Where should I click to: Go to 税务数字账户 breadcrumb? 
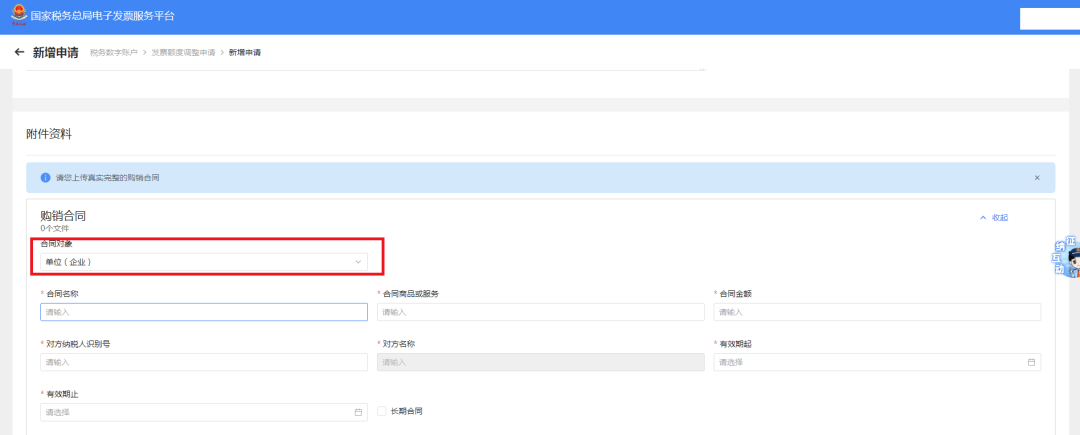coord(114,53)
